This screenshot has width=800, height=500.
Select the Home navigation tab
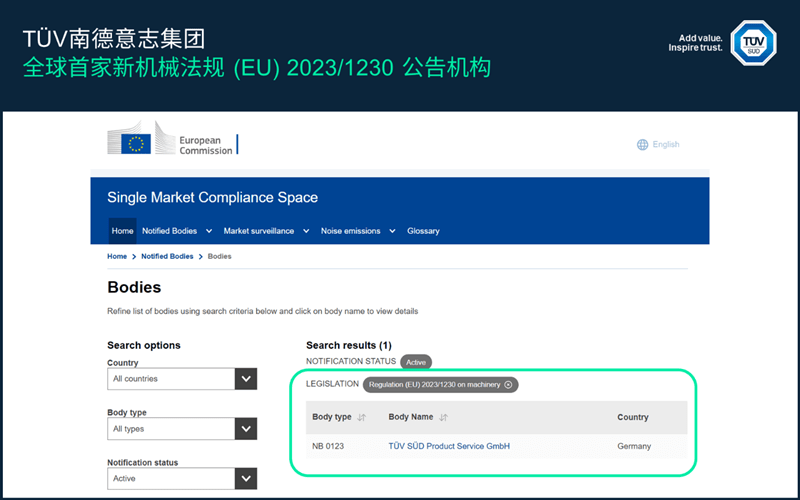122,231
